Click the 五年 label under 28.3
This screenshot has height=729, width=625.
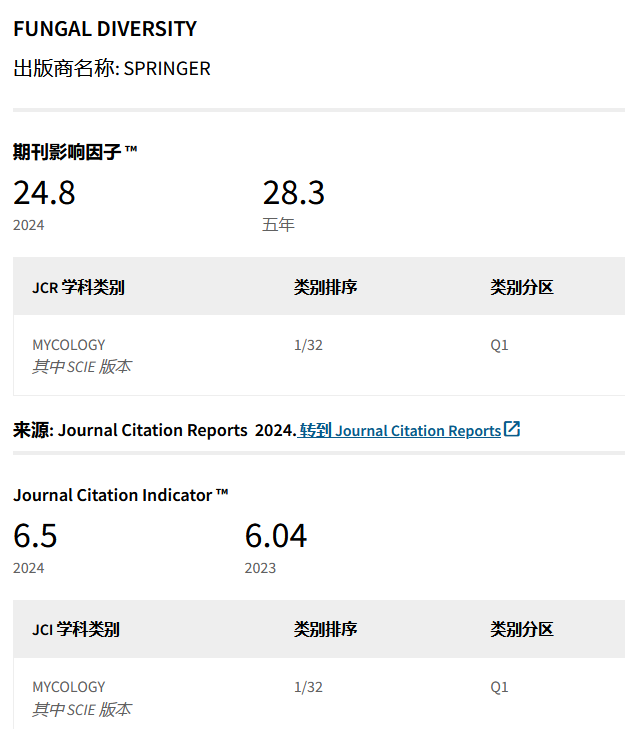point(278,225)
